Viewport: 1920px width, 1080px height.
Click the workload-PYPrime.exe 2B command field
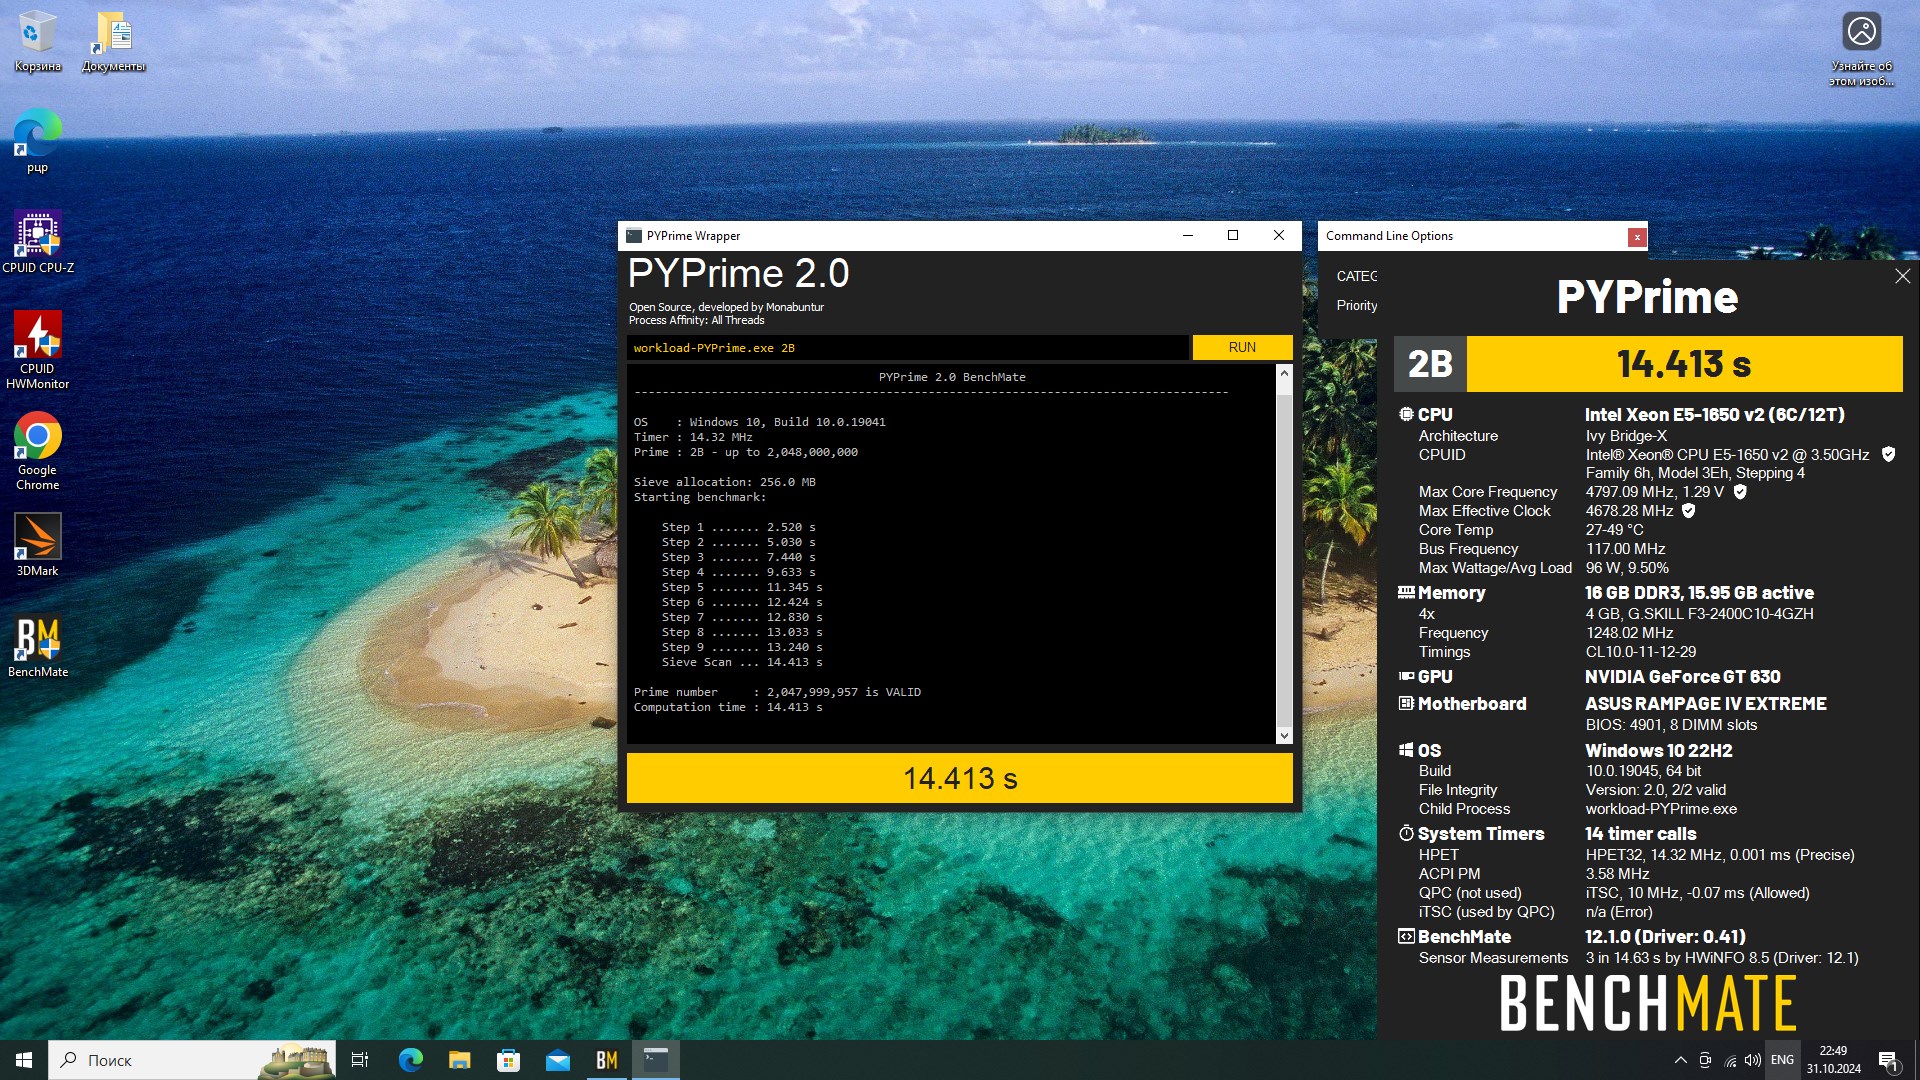click(908, 347)
